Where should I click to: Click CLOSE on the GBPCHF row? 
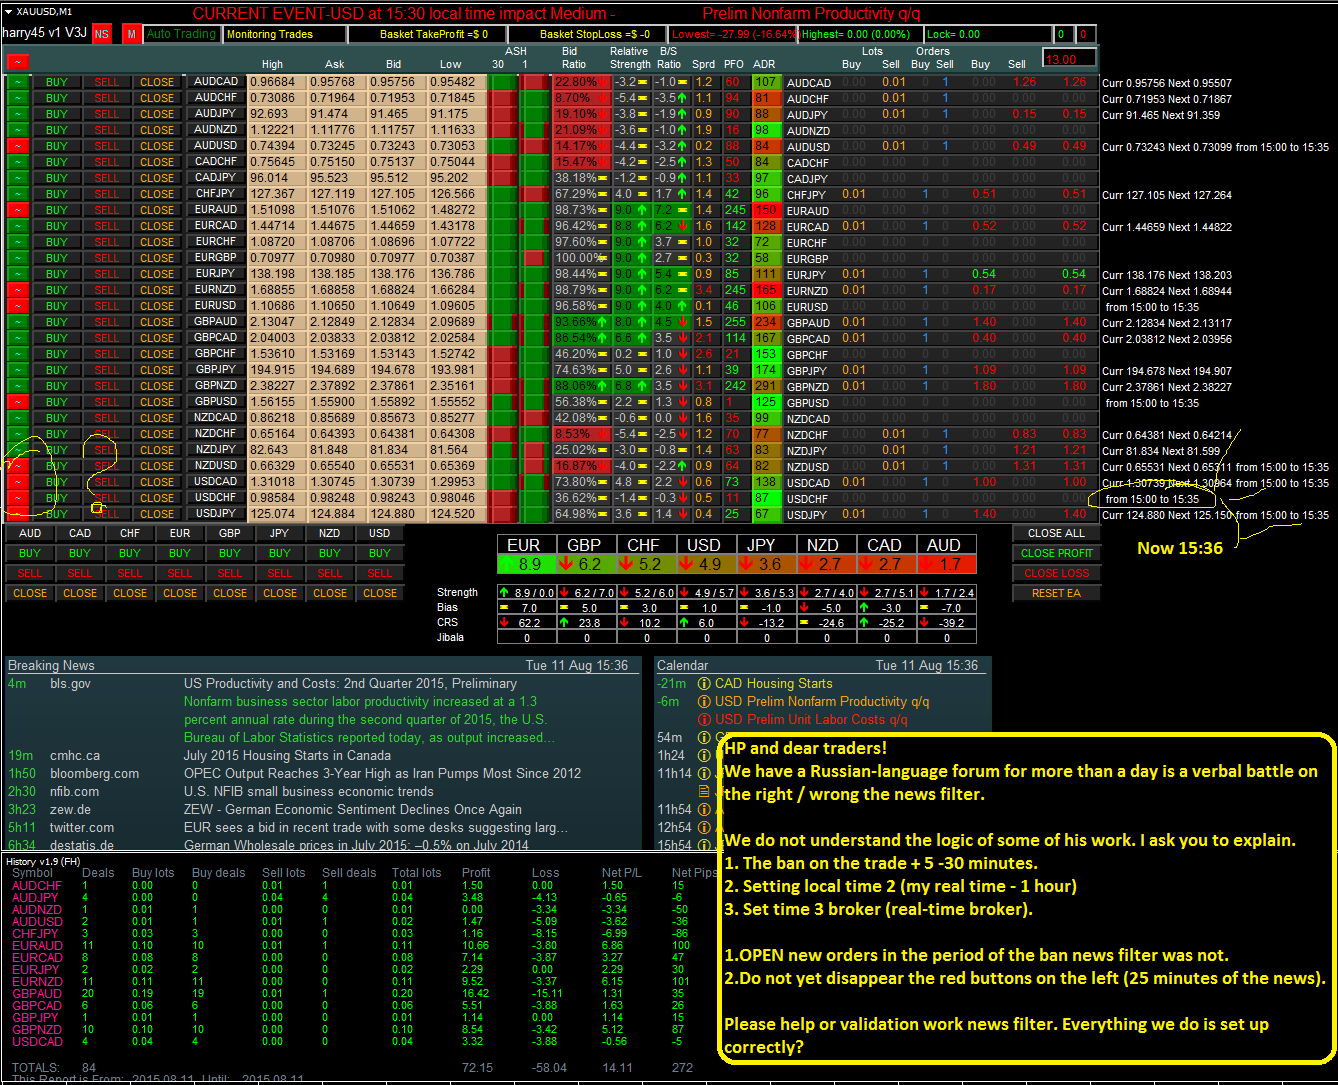point(157,354)
